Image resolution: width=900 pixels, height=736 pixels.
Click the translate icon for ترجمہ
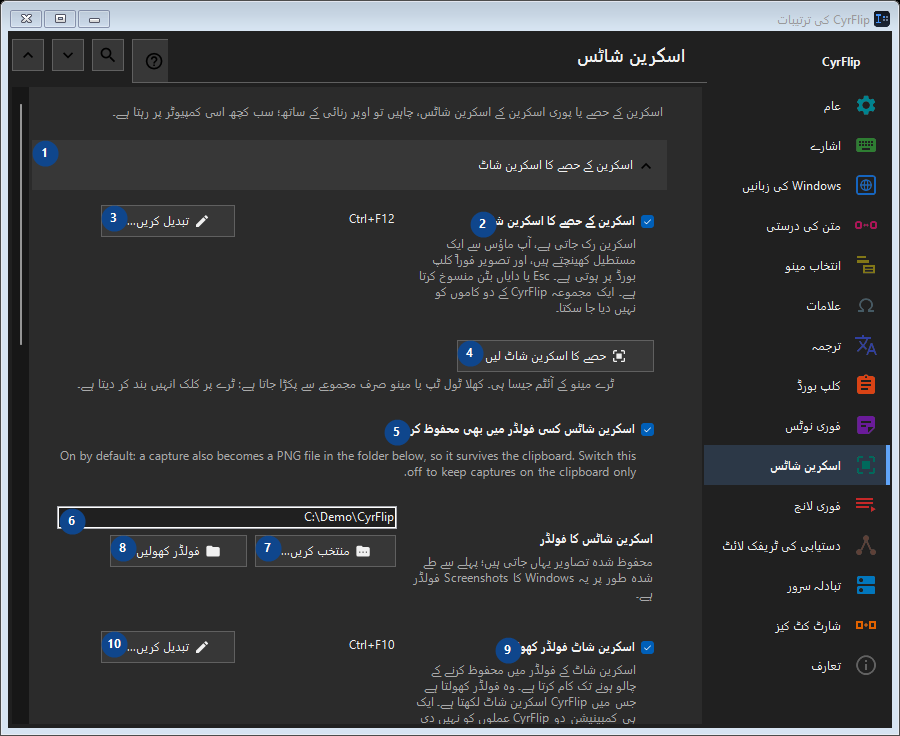(866, 345)
